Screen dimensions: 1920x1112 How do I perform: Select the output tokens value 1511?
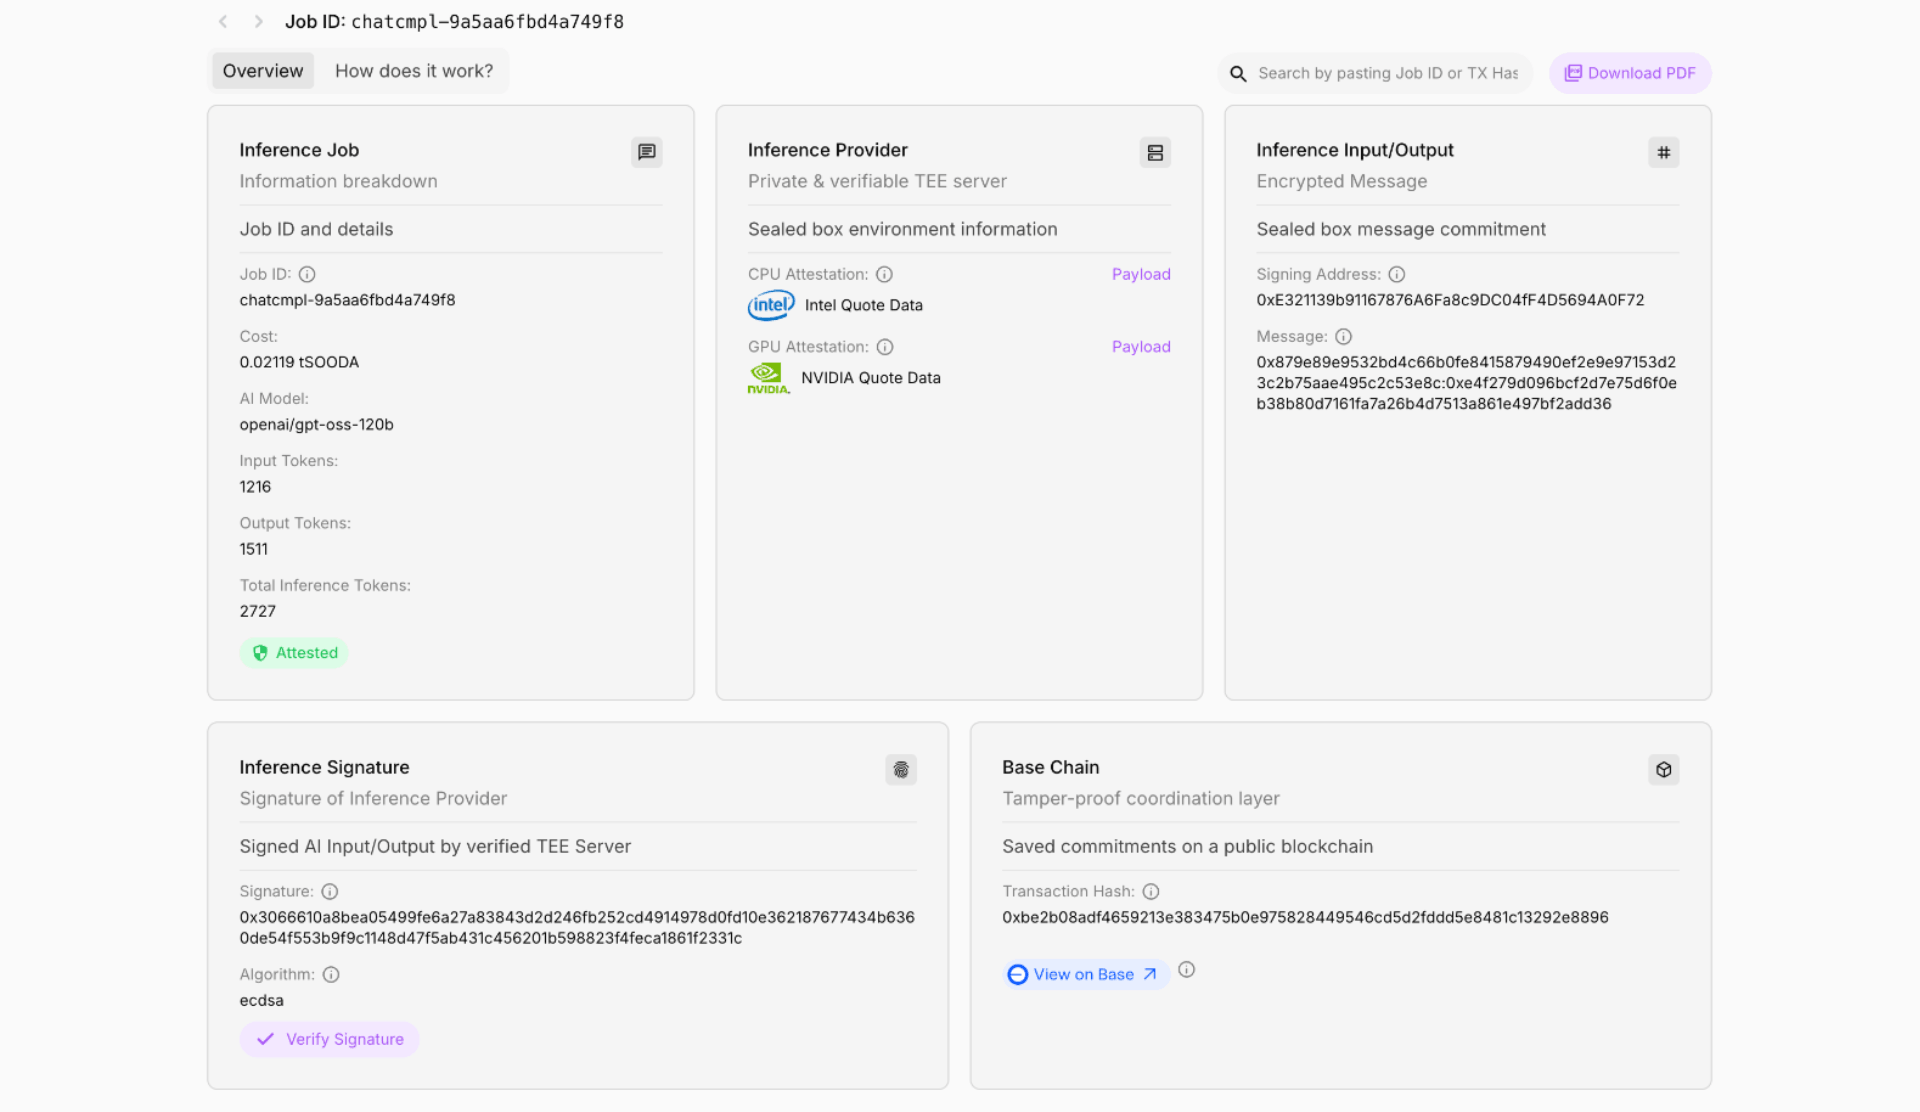(x=254, y=549)
